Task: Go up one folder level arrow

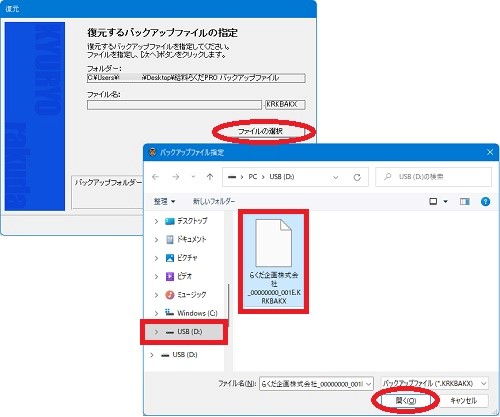Action: pos(210,177)
